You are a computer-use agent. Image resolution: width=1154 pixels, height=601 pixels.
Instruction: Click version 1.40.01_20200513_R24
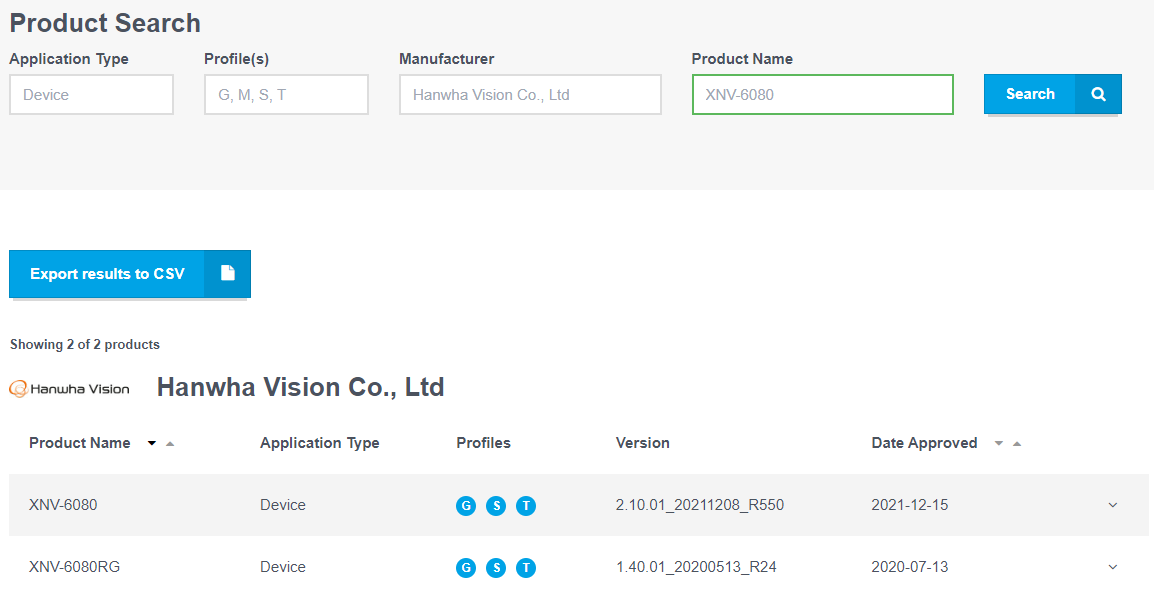696,566
